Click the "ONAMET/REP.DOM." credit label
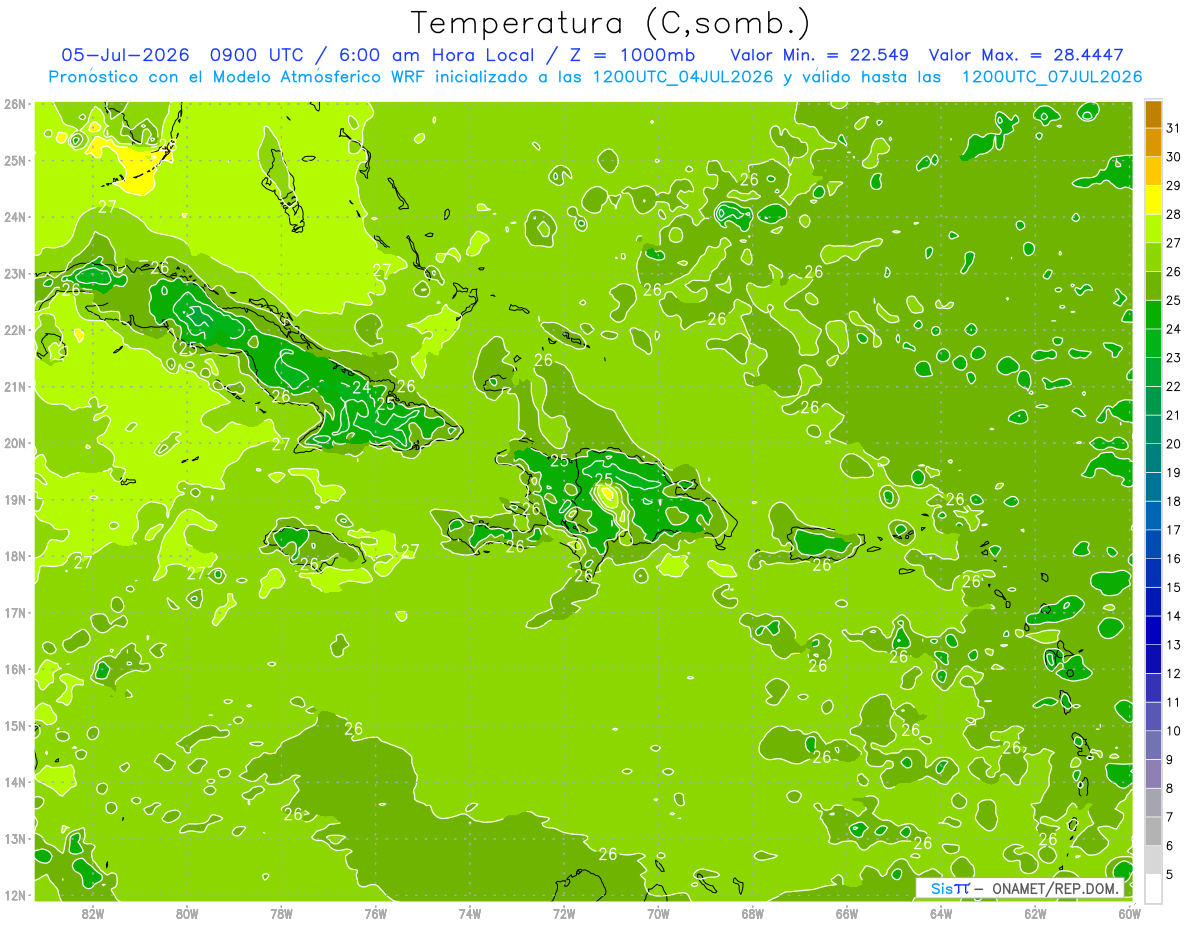This screenshot has height=927, width=1200. 1057,888
